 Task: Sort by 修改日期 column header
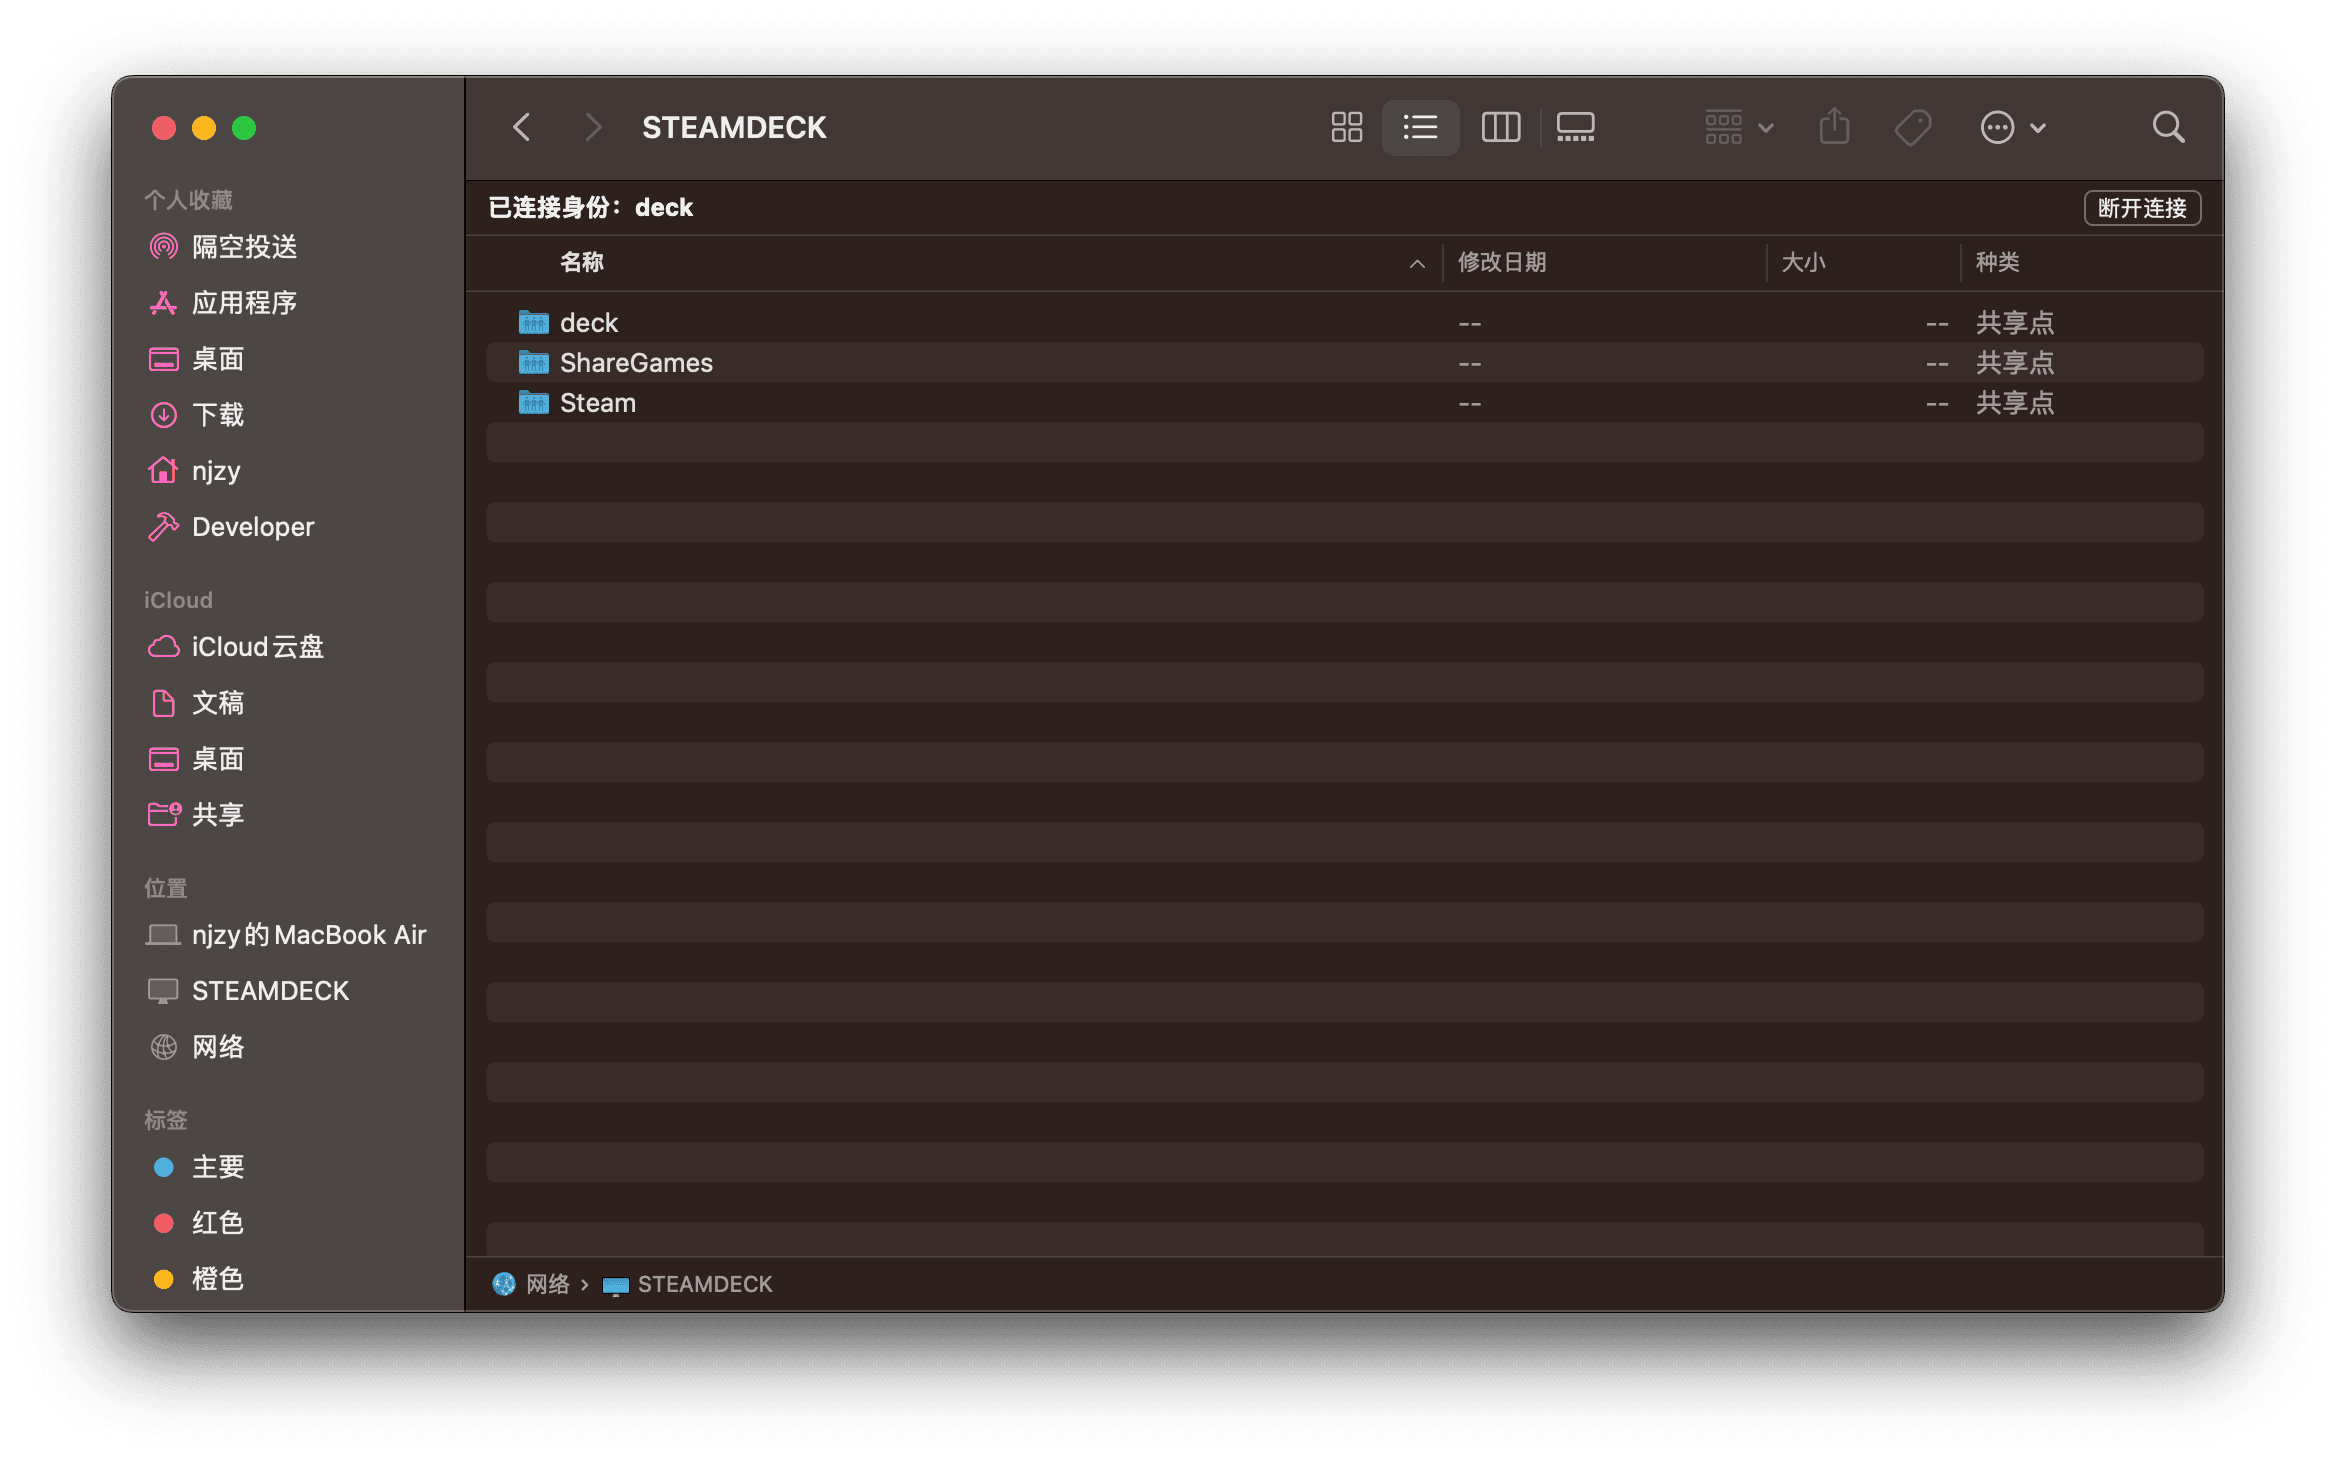click(1502, 262)
